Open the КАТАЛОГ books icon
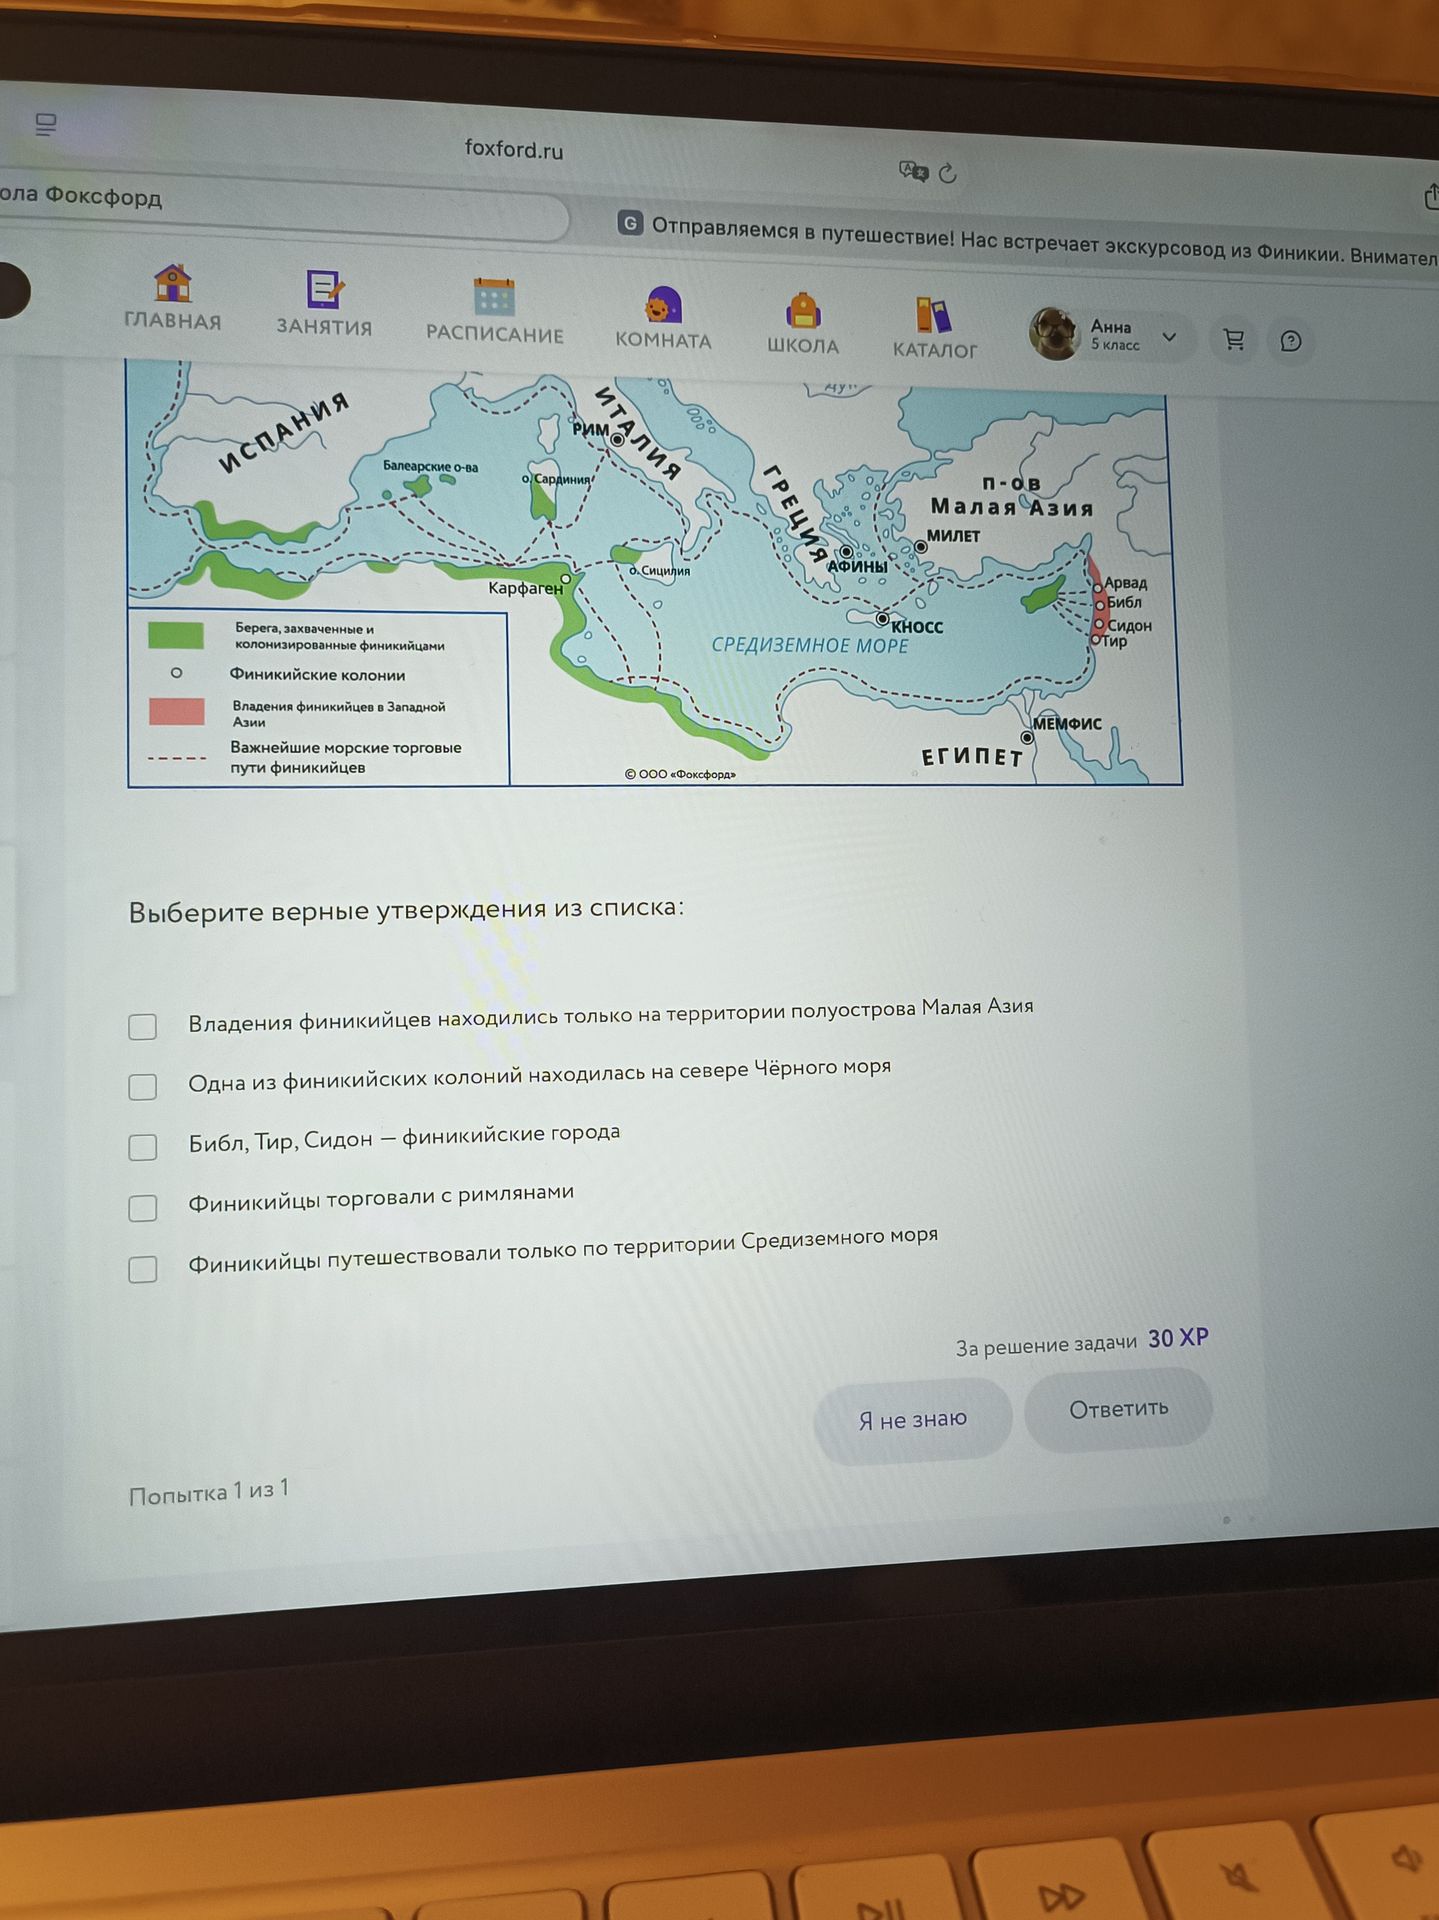This screenshot has width=1439, height=1920. [934, 315]
